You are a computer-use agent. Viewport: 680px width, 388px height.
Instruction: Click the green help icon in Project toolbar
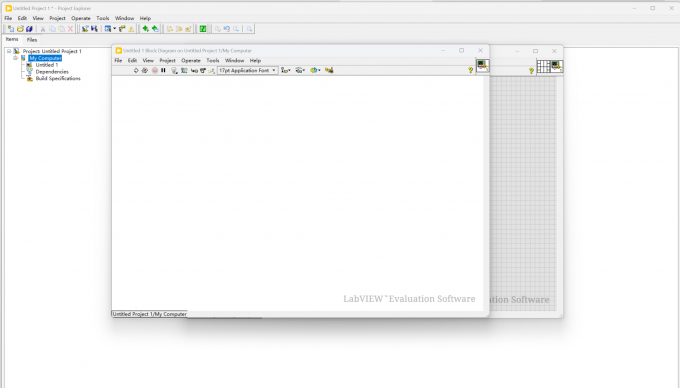[x=203, y=29]
